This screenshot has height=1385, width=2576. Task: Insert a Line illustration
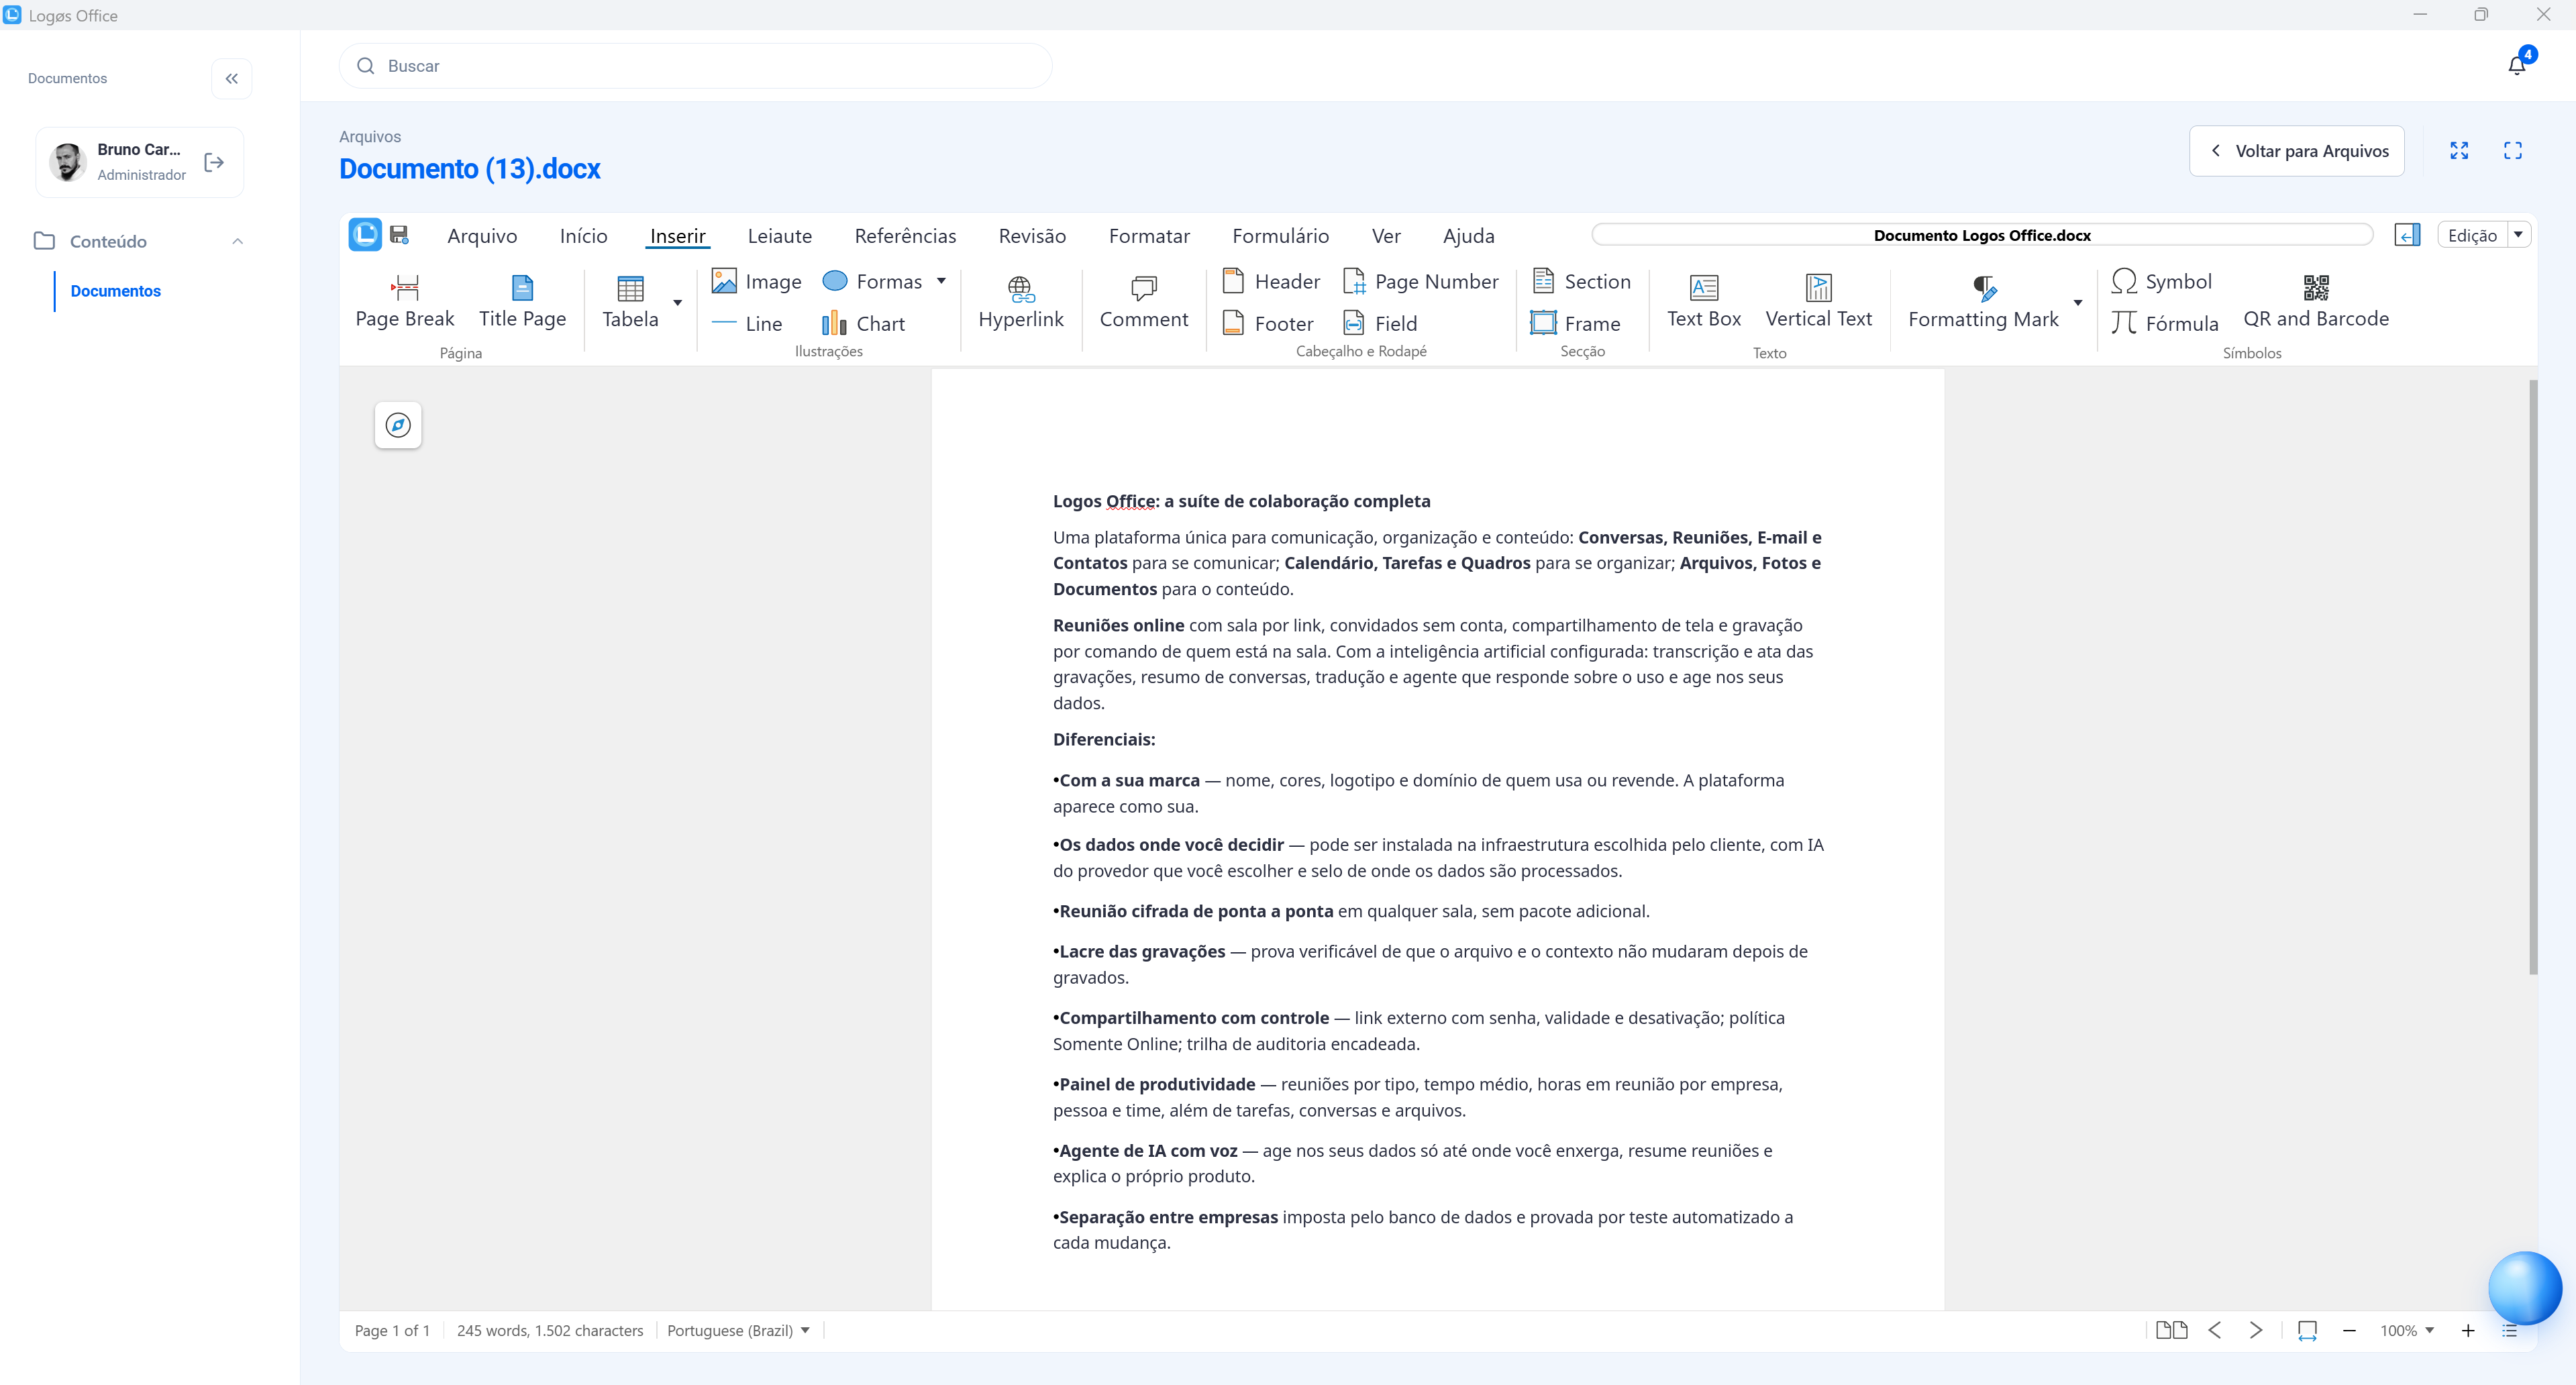747,323
